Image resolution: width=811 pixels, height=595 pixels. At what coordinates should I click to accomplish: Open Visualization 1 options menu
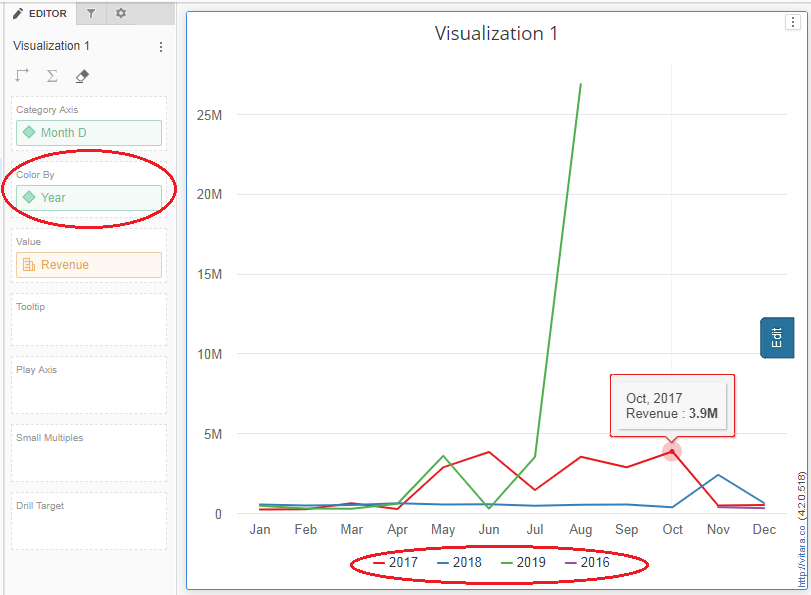(x=160, y=46)
